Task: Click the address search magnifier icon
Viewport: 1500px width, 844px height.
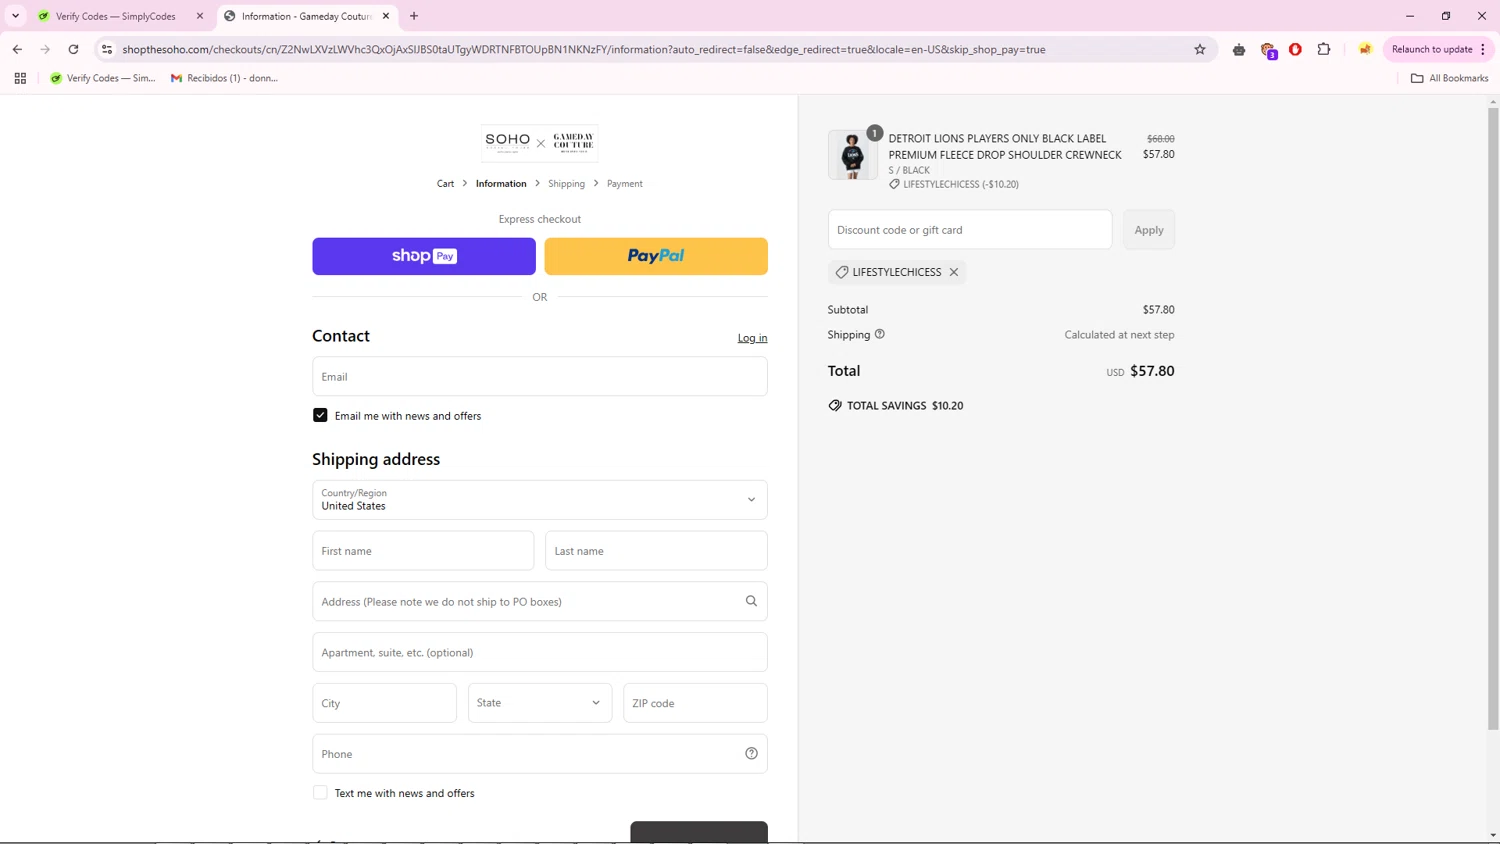Action: 751,601
